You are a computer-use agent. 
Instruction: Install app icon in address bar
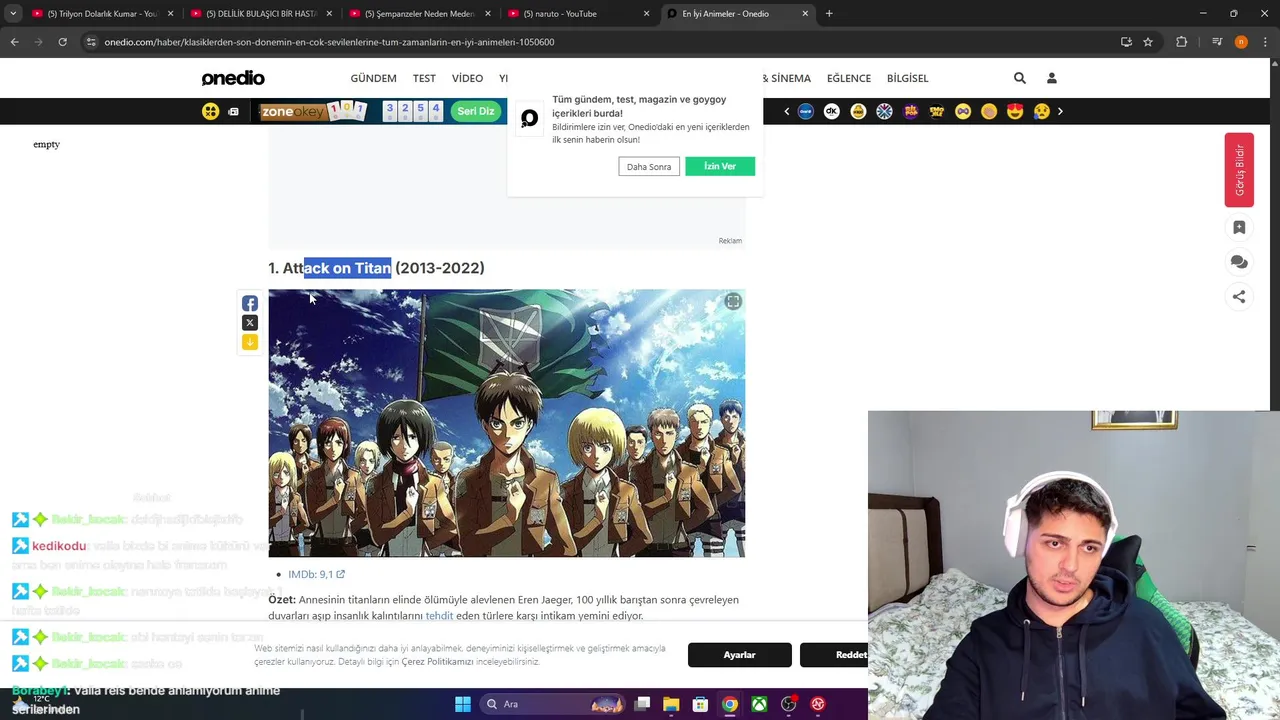(x=1126, y=42)
